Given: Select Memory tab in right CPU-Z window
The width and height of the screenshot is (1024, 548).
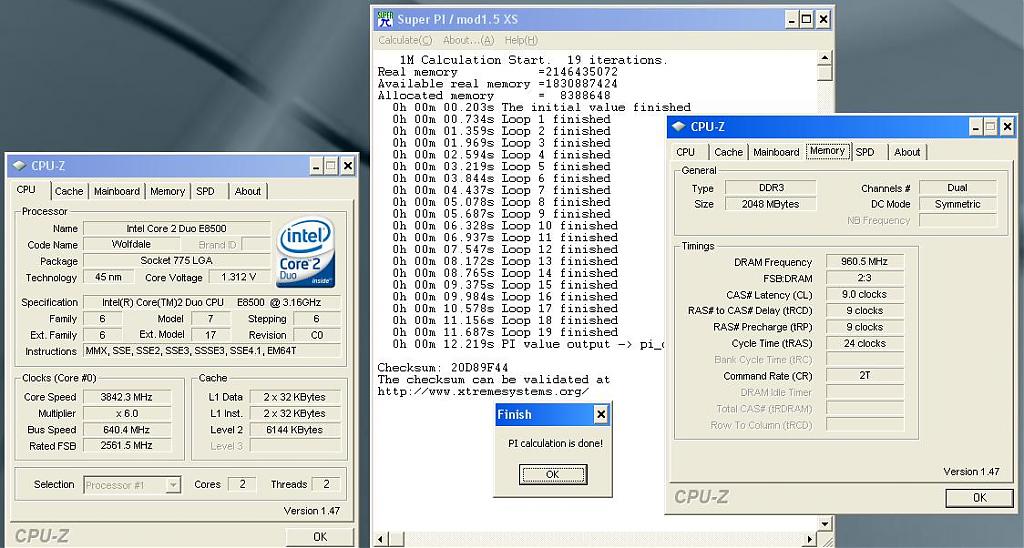Looking at the screenshot, I should click(827, 151).
